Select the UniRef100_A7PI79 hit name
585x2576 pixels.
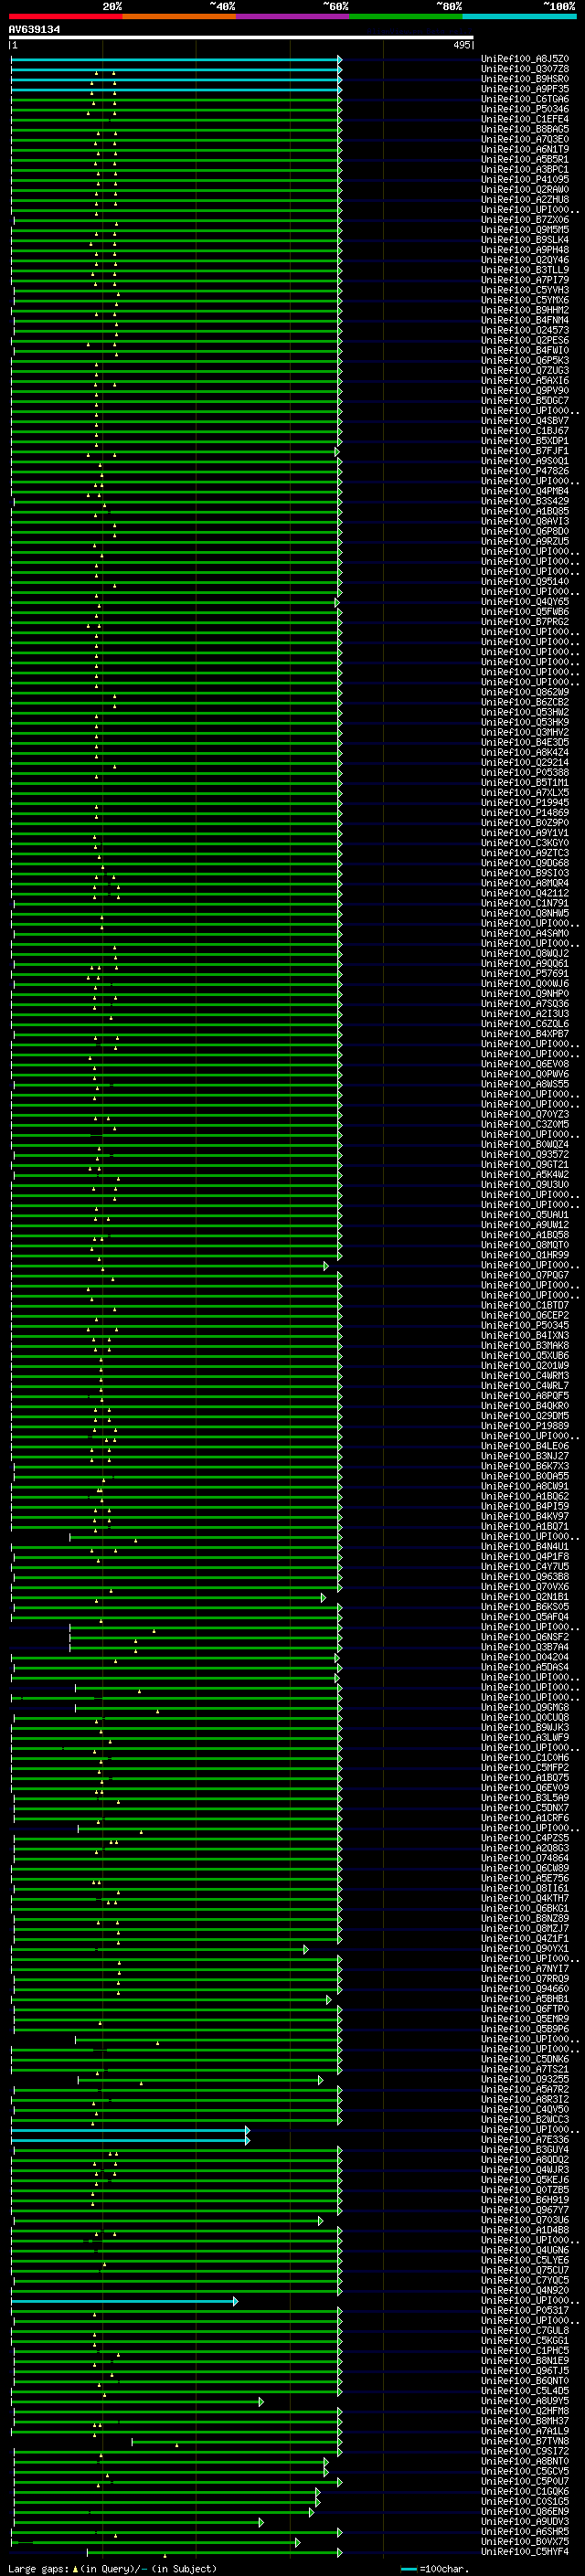pos(525,280)
